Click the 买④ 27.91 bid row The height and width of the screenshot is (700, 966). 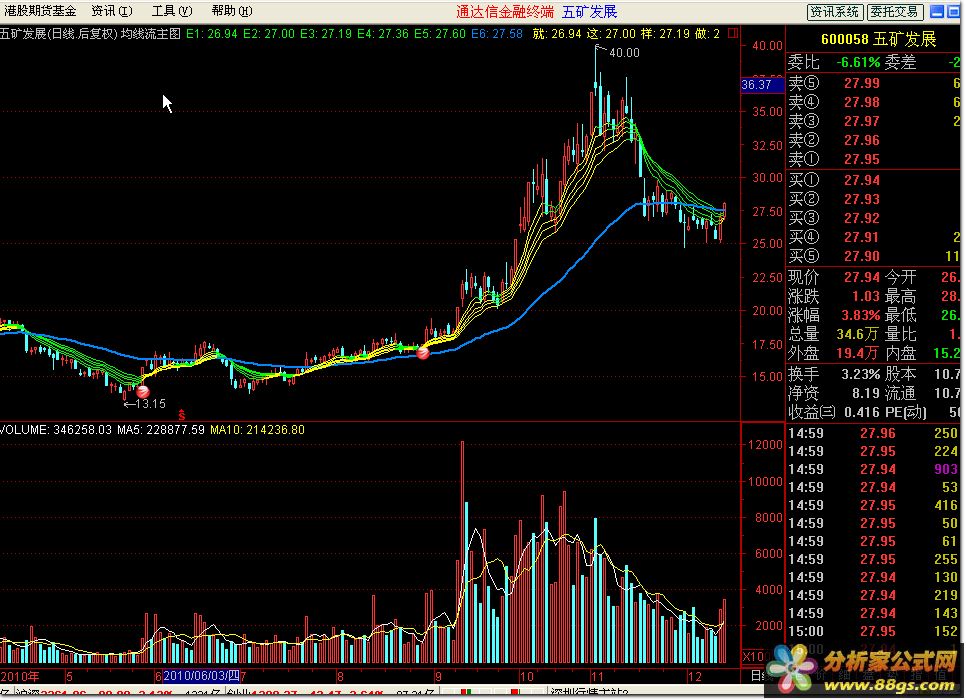(x=874, y=238)
